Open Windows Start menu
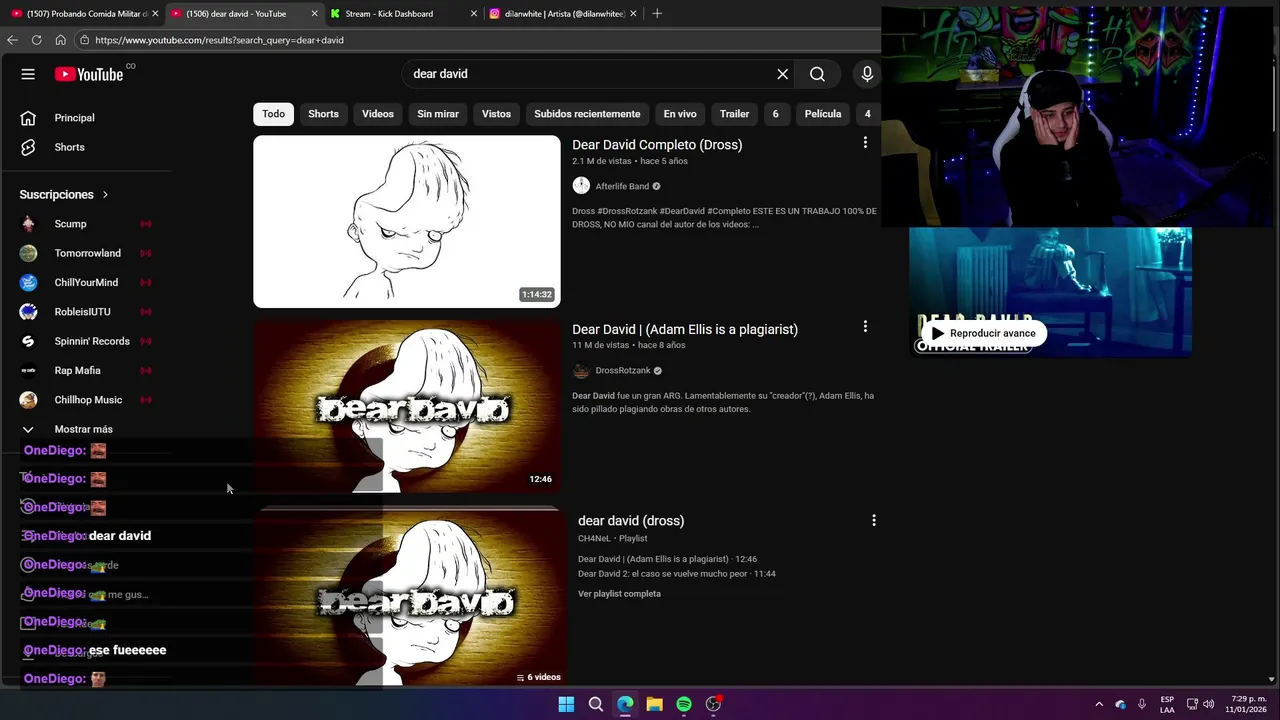This screenshot has width=1280, height=720. pyautogui.click(x=566, y=704)
